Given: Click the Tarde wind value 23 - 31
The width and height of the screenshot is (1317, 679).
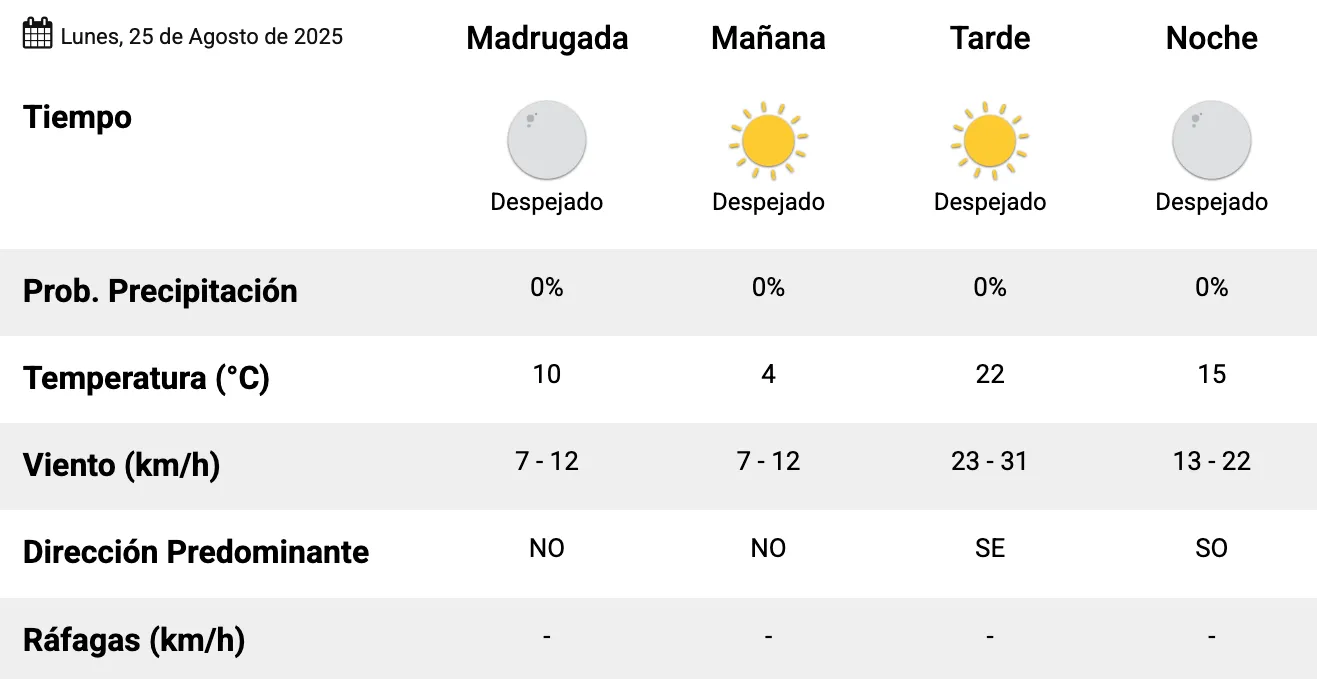Looking at the screenshot, I should [x=990, y=461].
